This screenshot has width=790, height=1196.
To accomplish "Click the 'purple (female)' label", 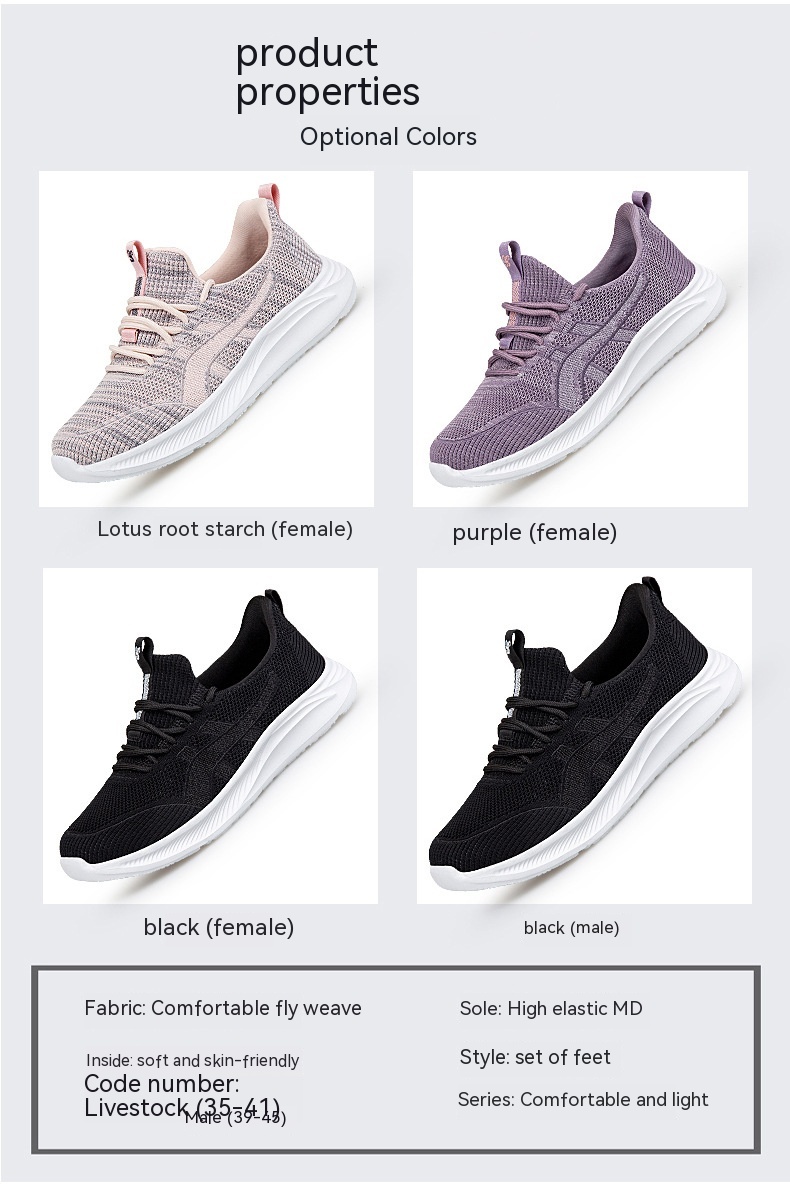I will point(535,532).
